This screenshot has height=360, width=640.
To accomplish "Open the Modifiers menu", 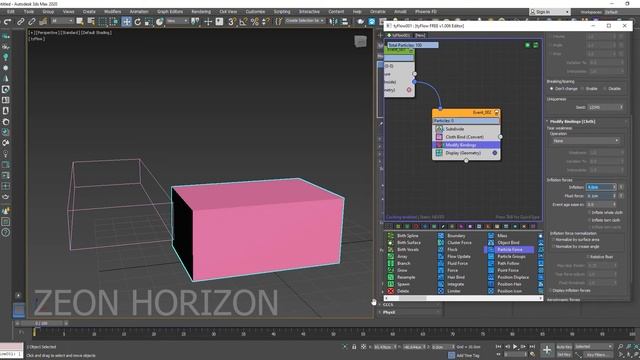I will tap(112, 12).
